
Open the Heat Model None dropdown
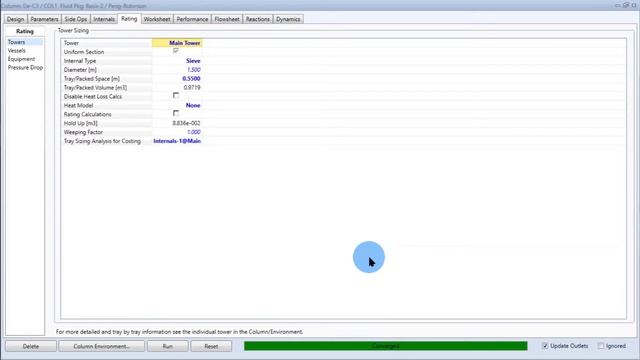pos(177,105)
